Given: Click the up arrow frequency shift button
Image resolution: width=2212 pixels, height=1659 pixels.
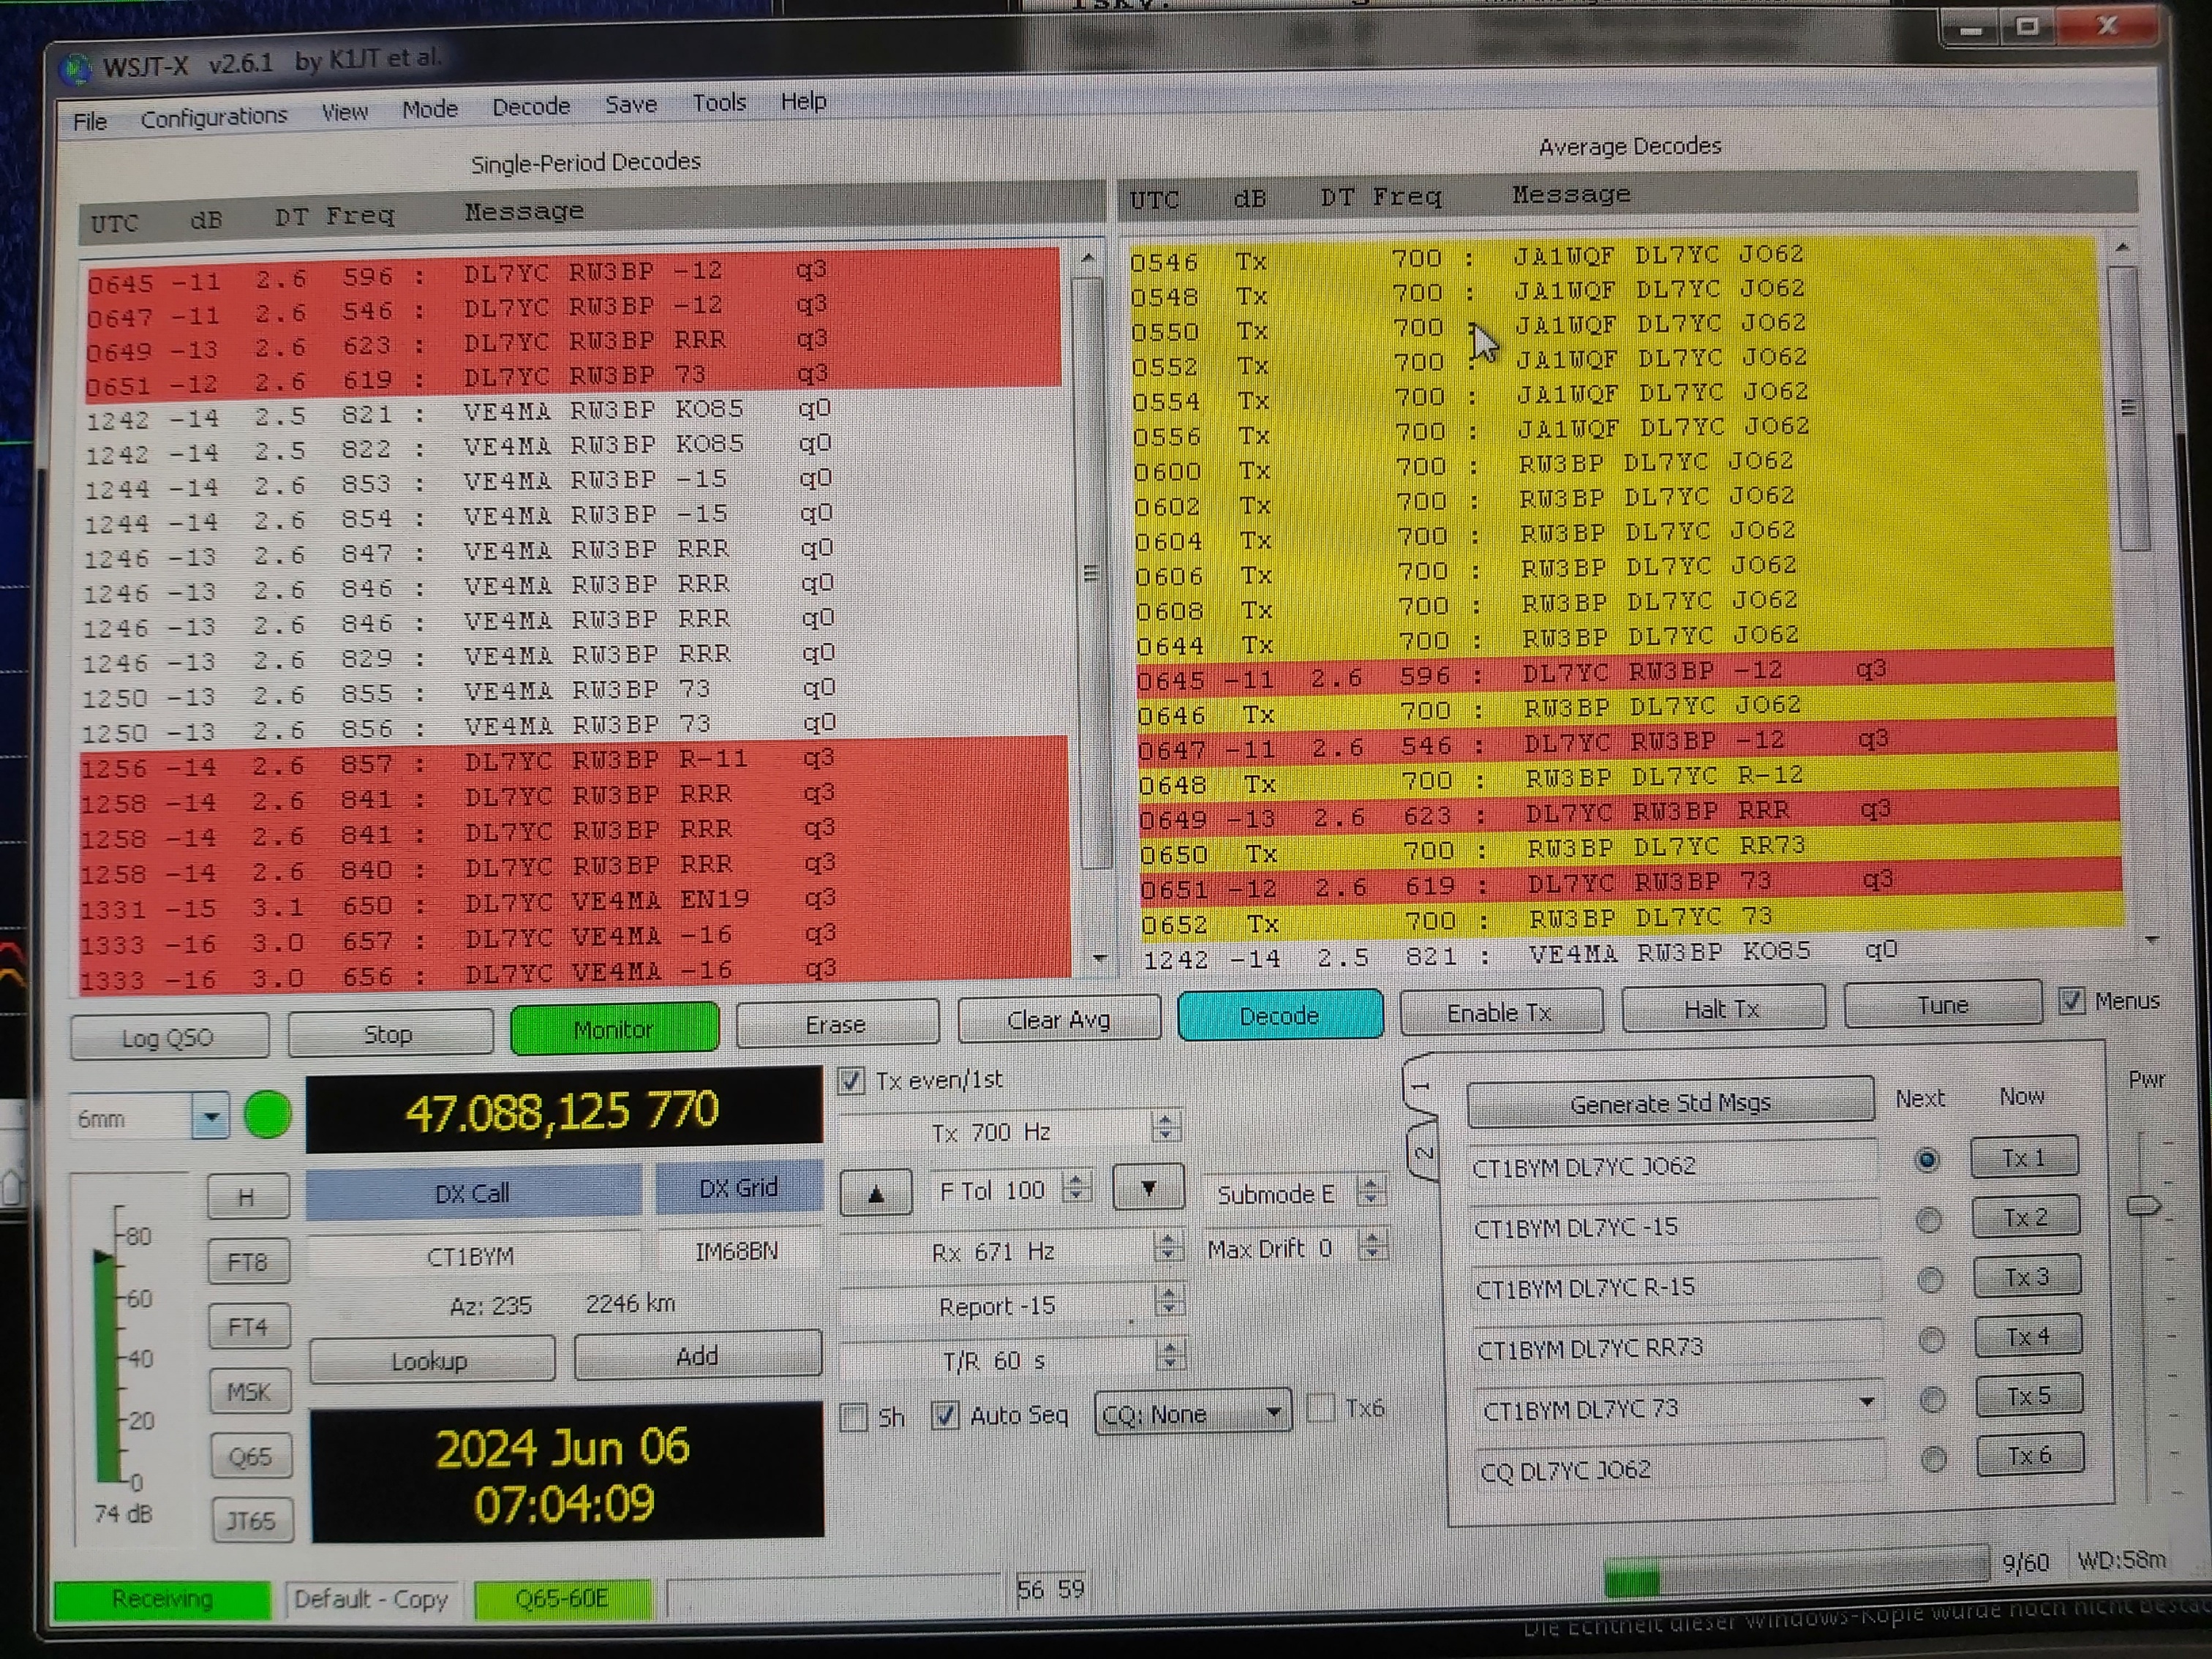Looking at the screenshot, I should coord(876,1193).
